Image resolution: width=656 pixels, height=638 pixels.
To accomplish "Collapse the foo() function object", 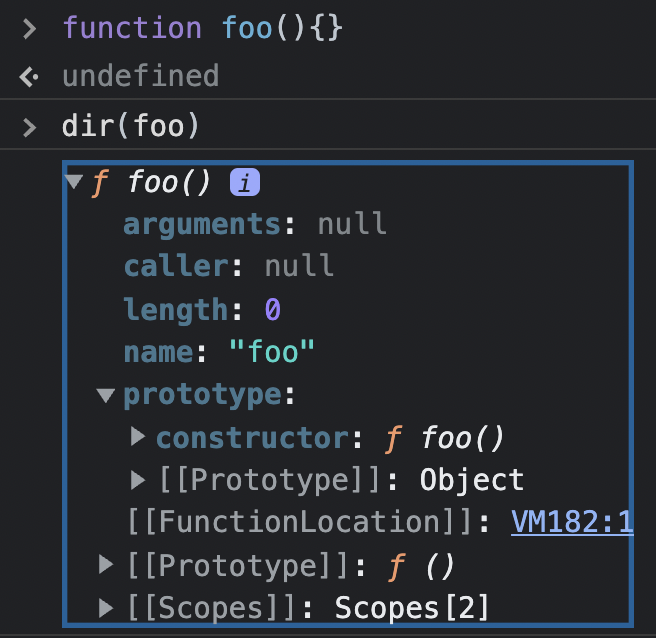I will [x=74, y=182].
